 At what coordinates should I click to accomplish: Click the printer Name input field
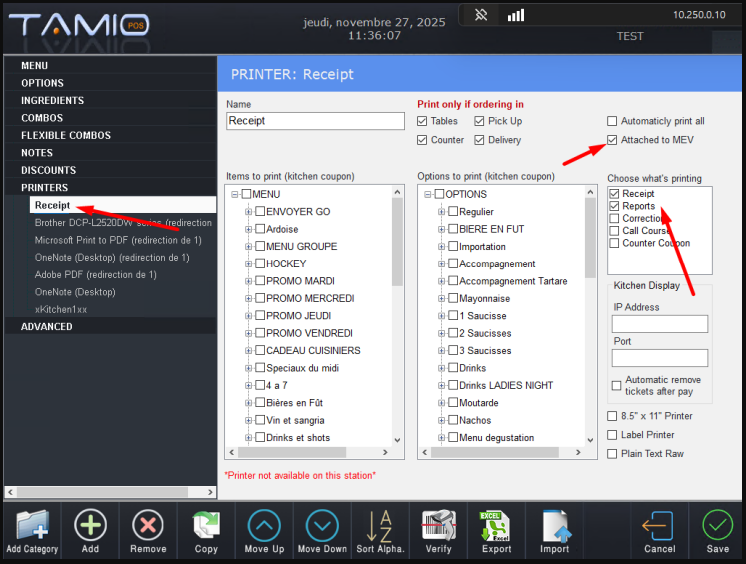pos(315,121)
